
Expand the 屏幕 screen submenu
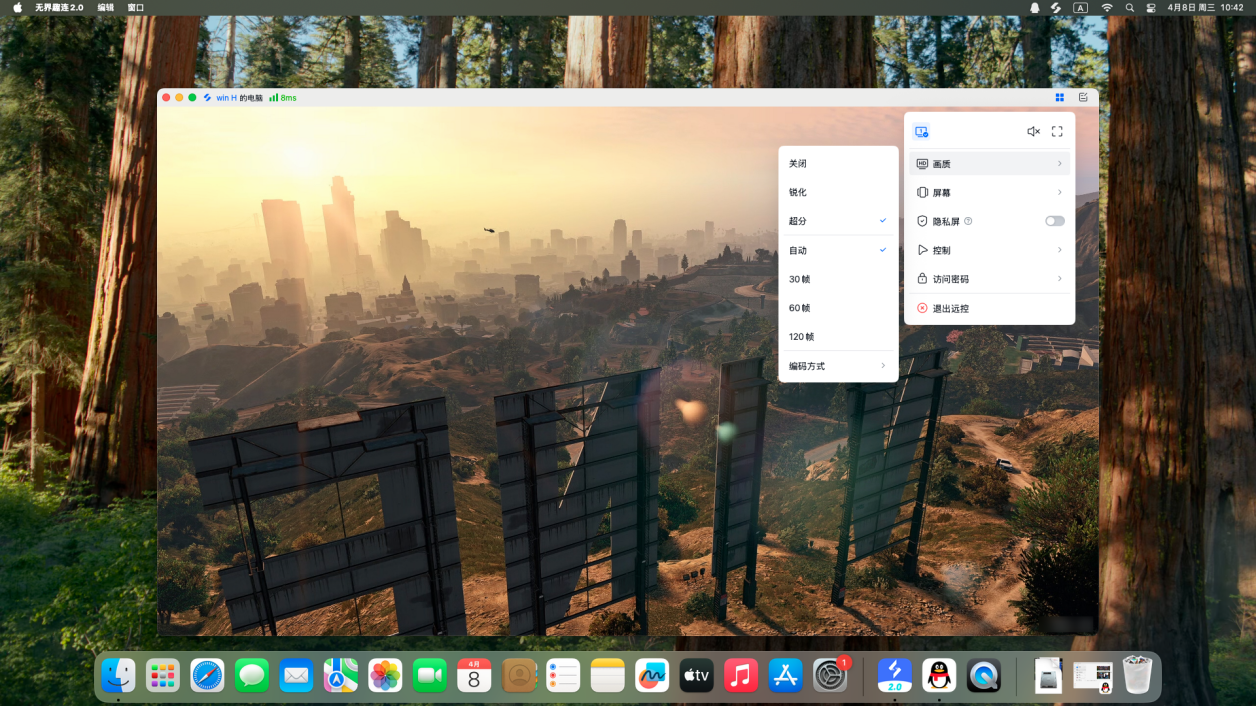989,192
